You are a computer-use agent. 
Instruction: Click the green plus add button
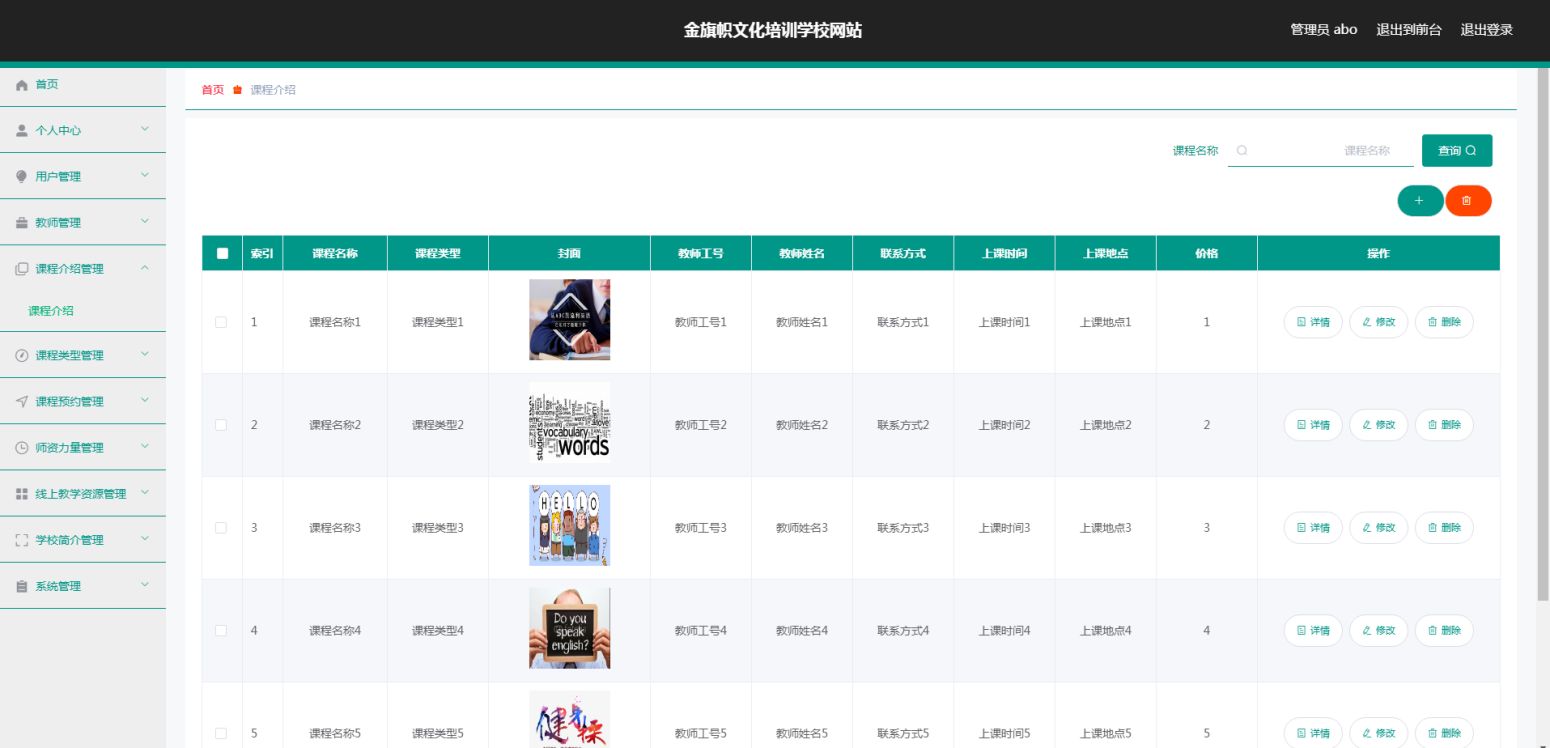coord(1420,201)
